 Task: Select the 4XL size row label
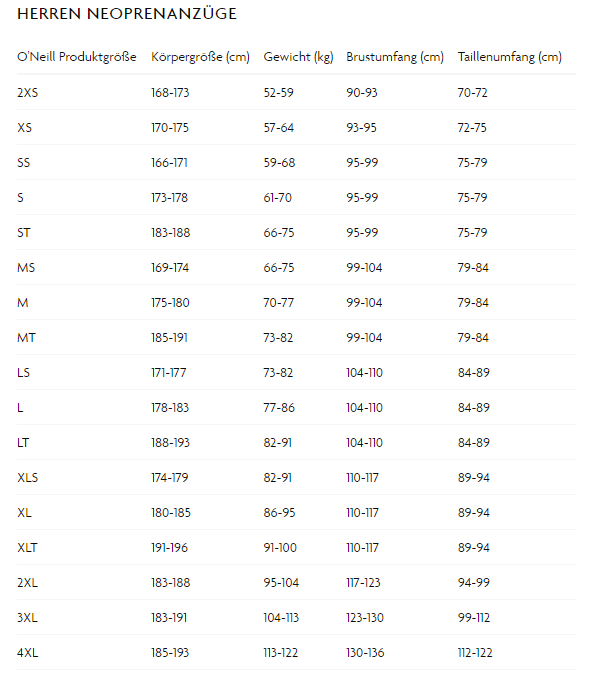click(x=28, y=653)
